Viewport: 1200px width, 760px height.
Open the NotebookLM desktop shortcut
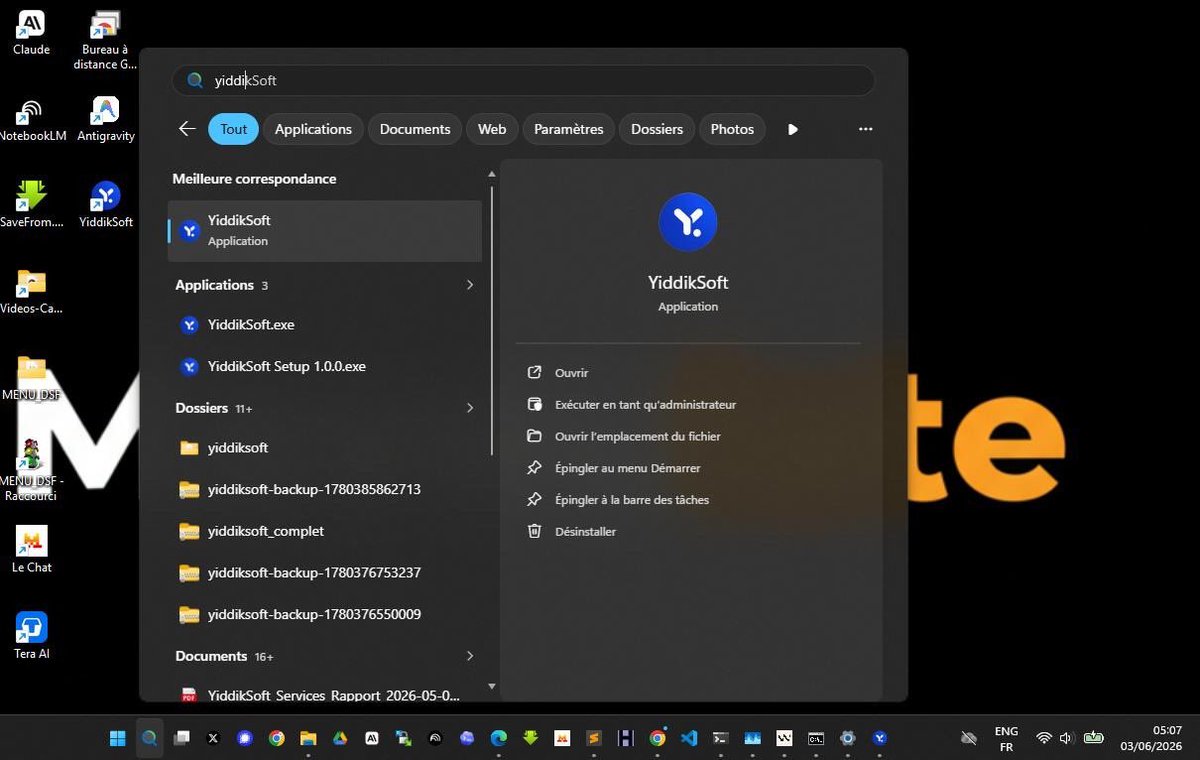31,120
